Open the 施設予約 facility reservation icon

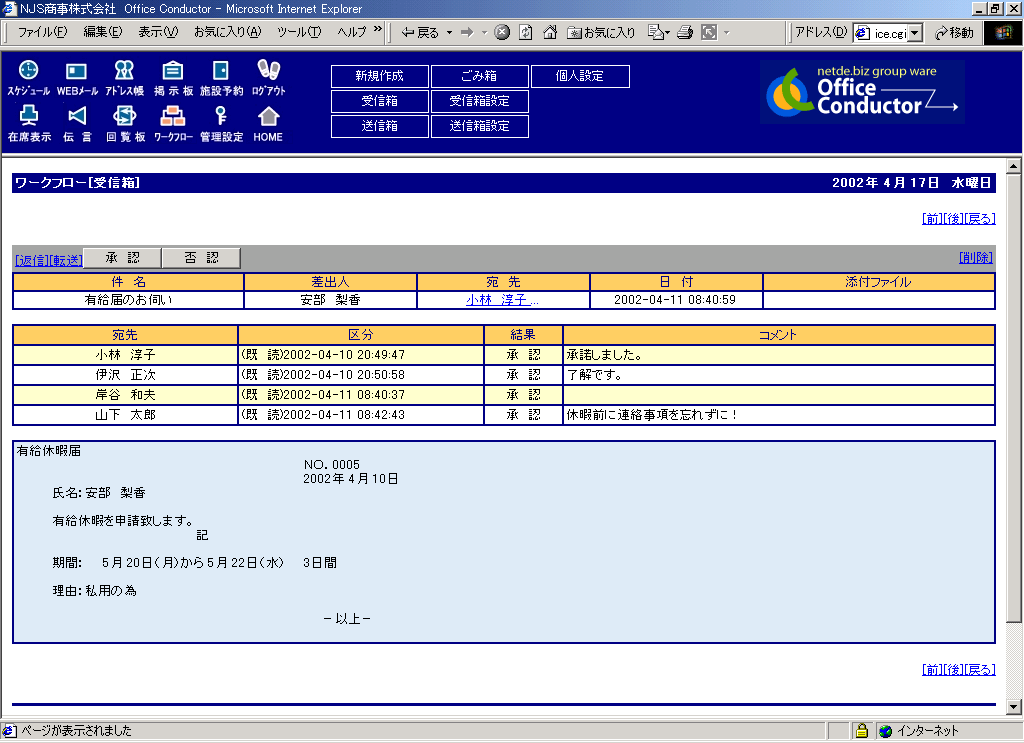[x=221, y=78]
